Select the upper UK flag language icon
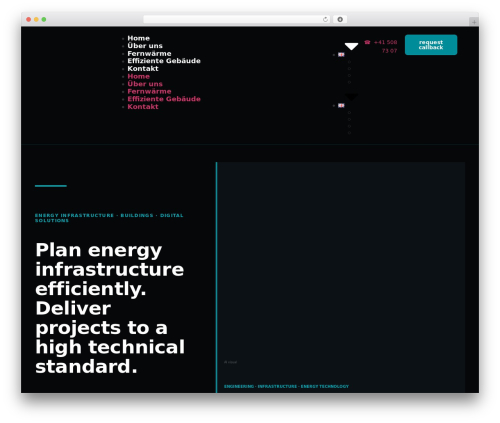The height and width of the screenshot is (423, 500). (x=341, y=55)
